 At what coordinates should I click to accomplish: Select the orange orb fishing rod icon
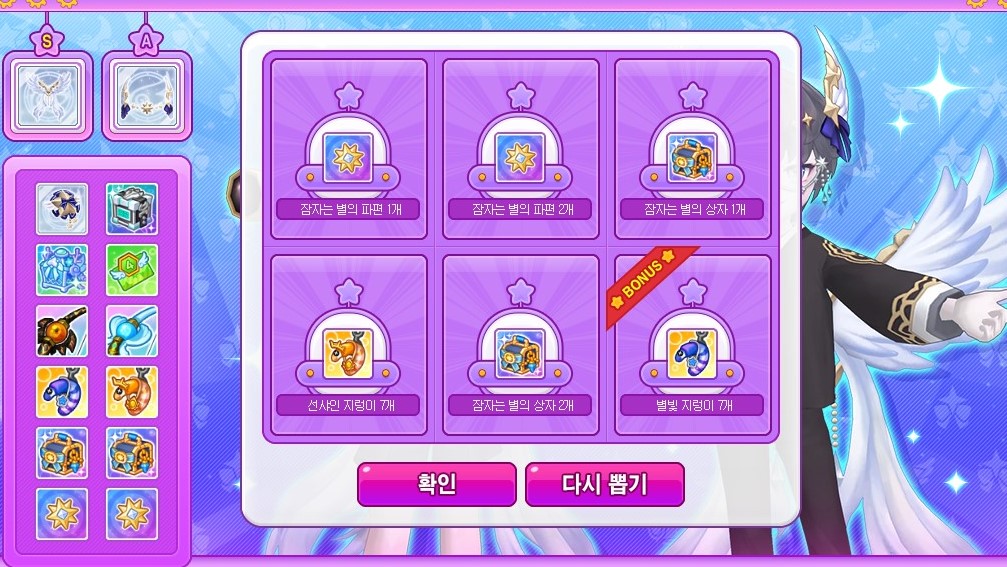click(x=62, y=331)
